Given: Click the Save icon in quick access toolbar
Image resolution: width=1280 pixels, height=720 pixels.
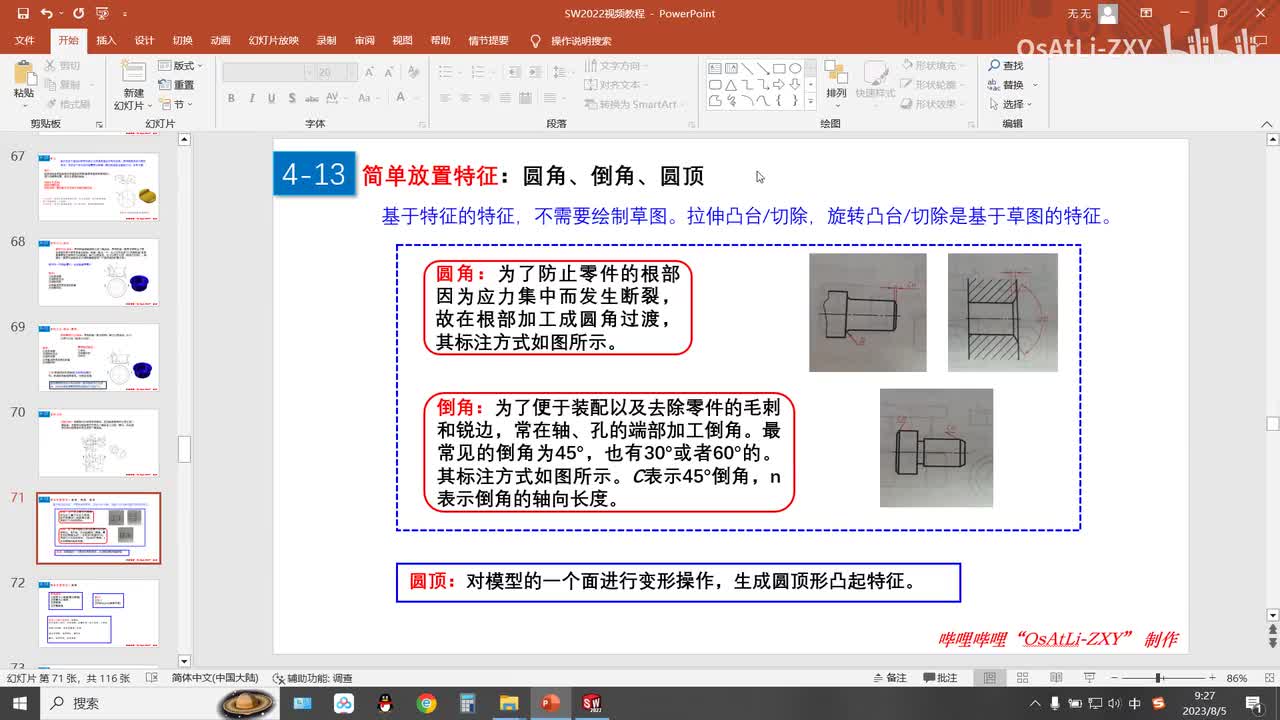Looking at the screenshot, I should pyautogui.click(x=22, y=14).
